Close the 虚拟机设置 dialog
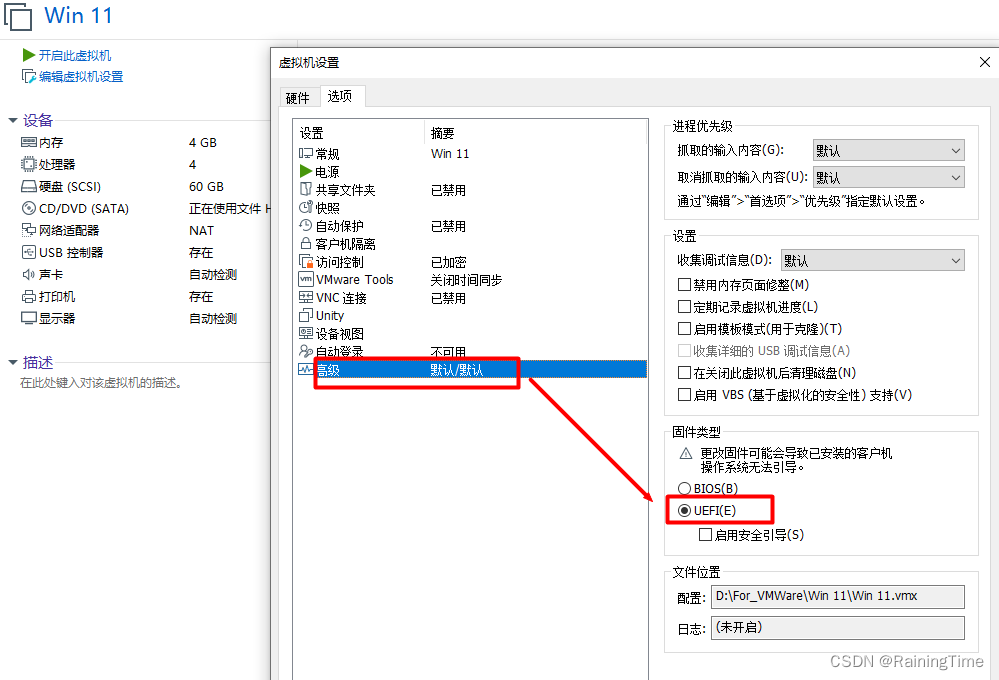 click(x=985, y=62)
